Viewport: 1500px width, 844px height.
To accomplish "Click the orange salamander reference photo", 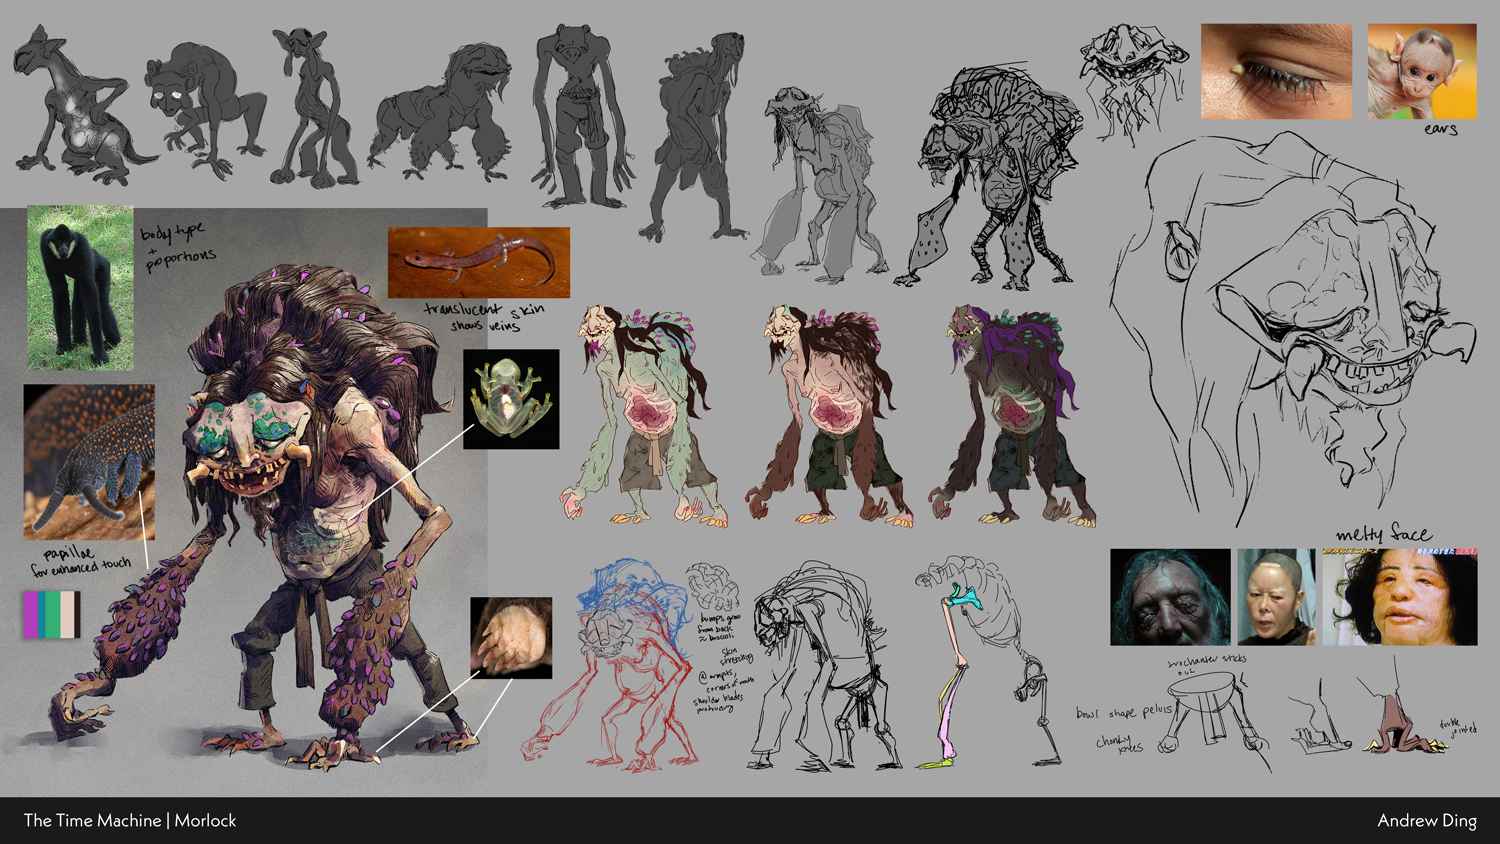I will (x=478, y=262).
